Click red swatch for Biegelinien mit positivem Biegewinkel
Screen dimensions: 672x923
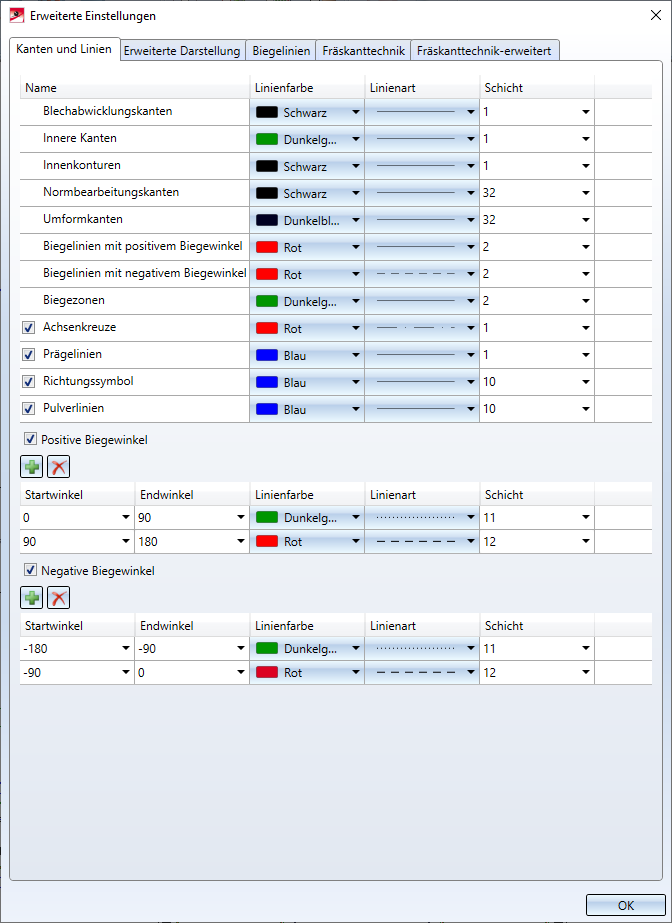(267, 247)
